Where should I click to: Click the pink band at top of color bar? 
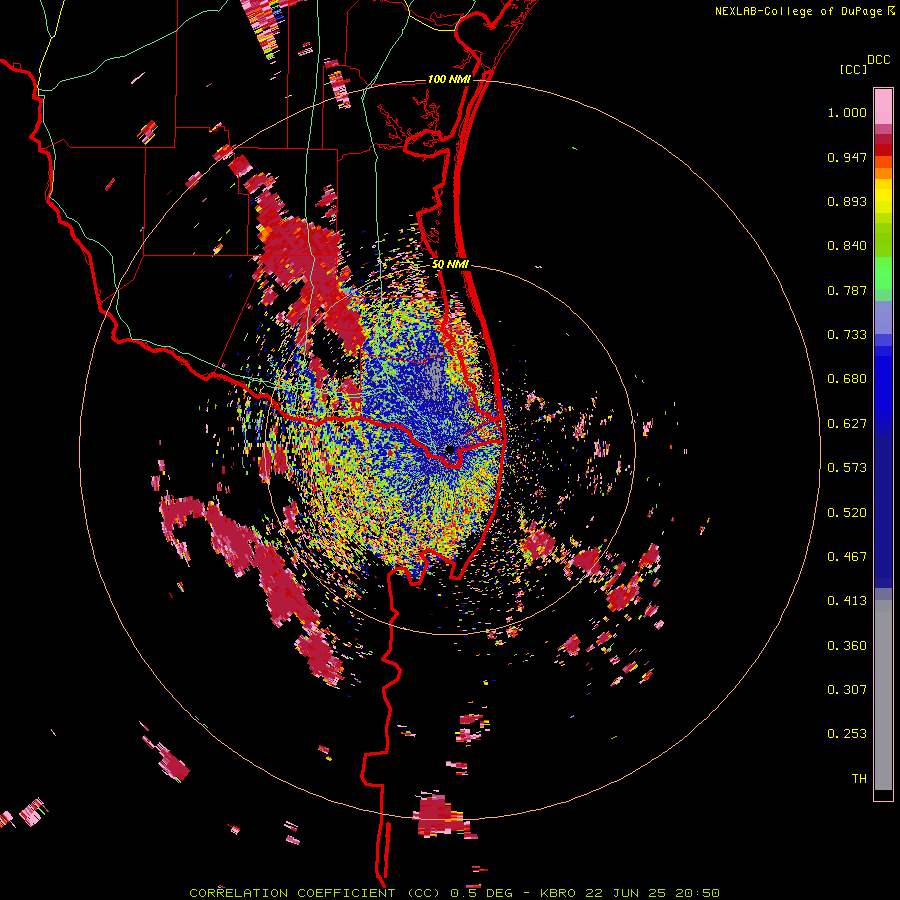(883, 107)
